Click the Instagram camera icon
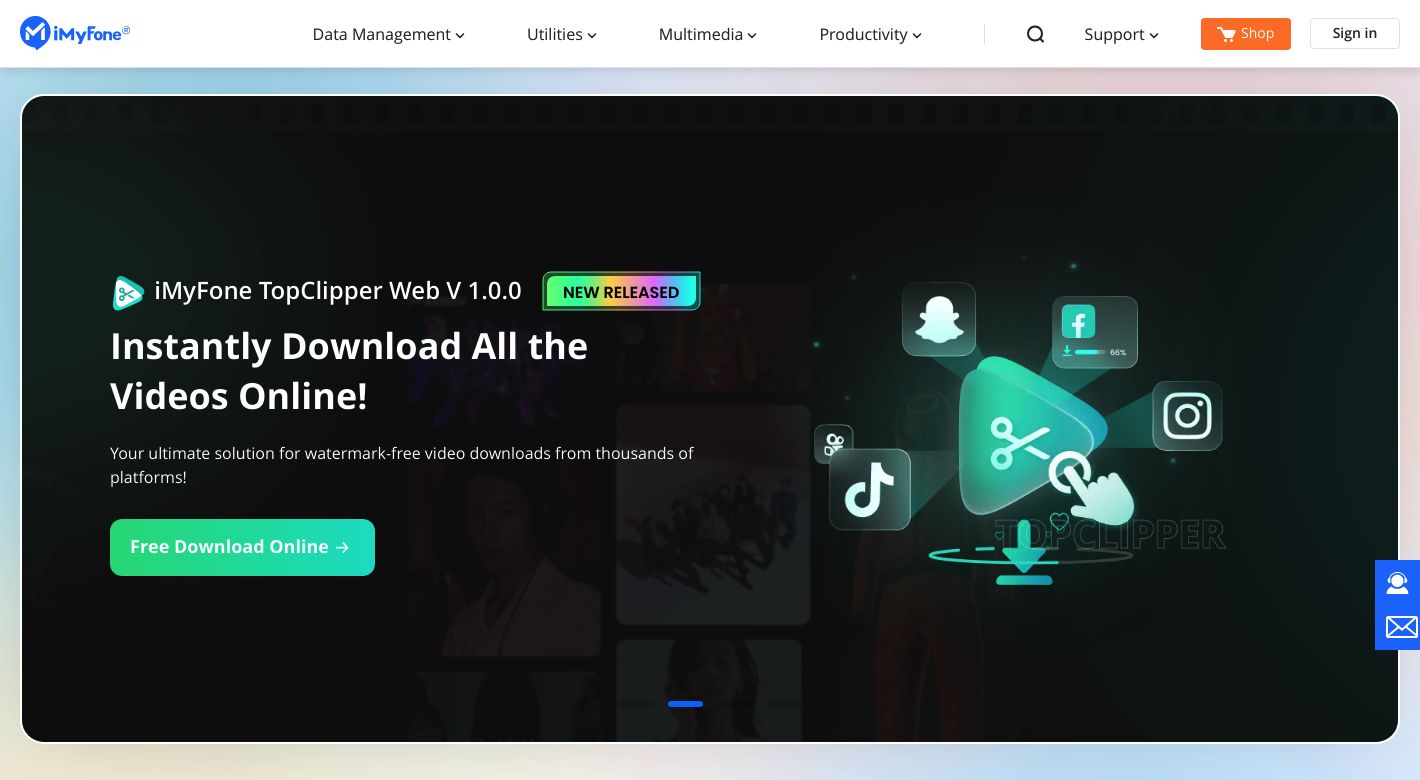 pyautogui.click(x=1187, y=415)
